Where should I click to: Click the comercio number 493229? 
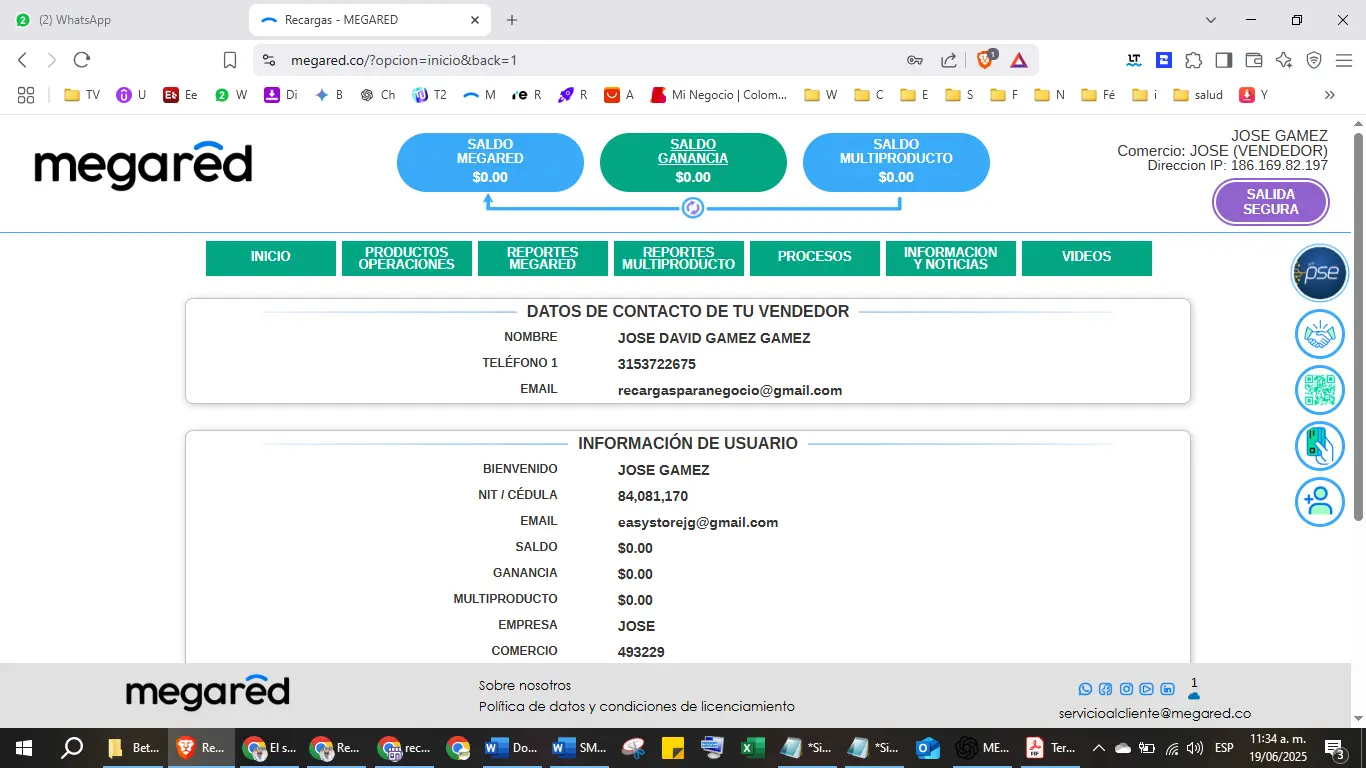click(x=641, y=653)
